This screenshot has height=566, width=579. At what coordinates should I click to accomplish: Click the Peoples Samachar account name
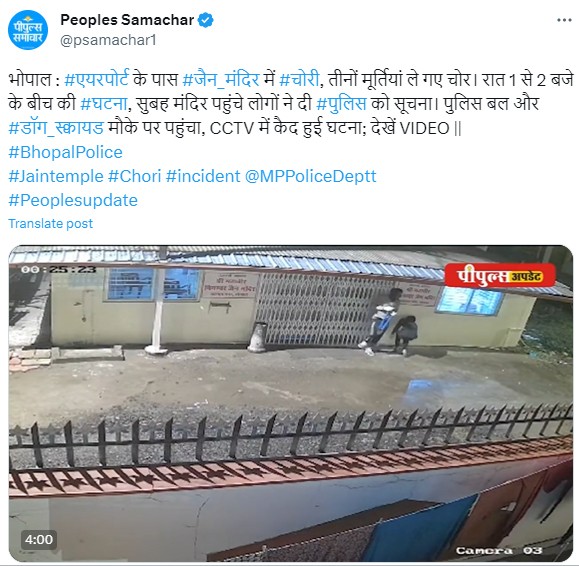click(127, 20)
